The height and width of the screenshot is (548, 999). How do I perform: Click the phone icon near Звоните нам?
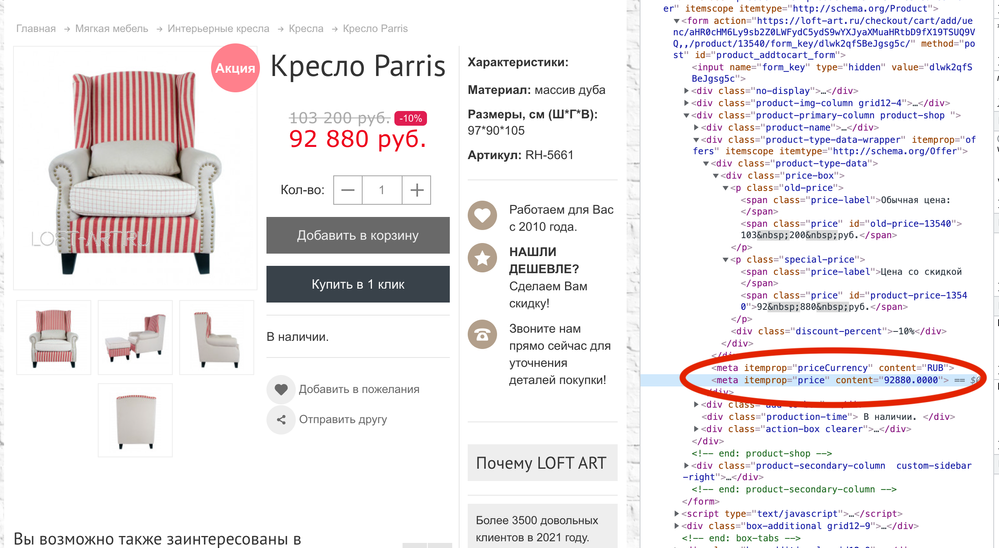click(x=483, y=334)
